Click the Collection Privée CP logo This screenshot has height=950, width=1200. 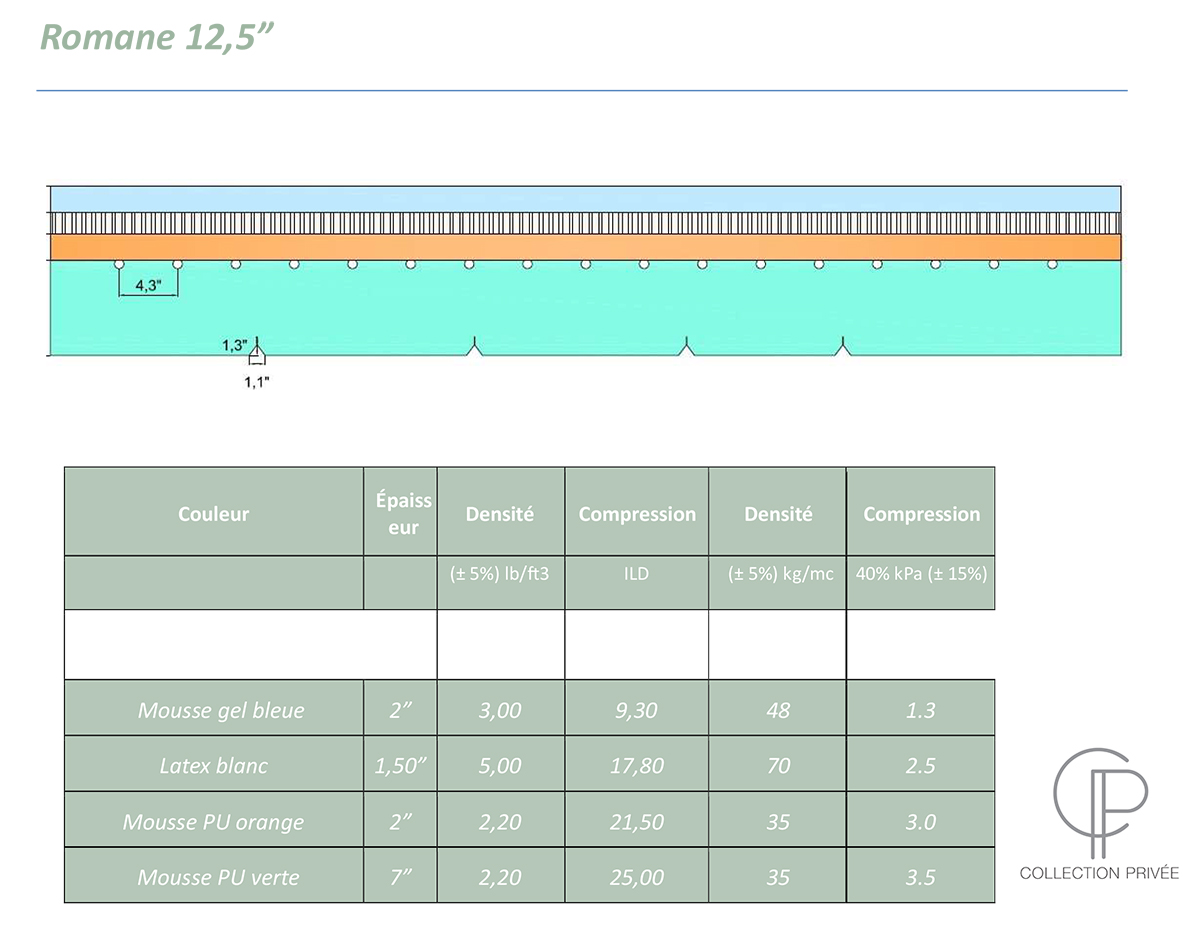click(1099, 800)
